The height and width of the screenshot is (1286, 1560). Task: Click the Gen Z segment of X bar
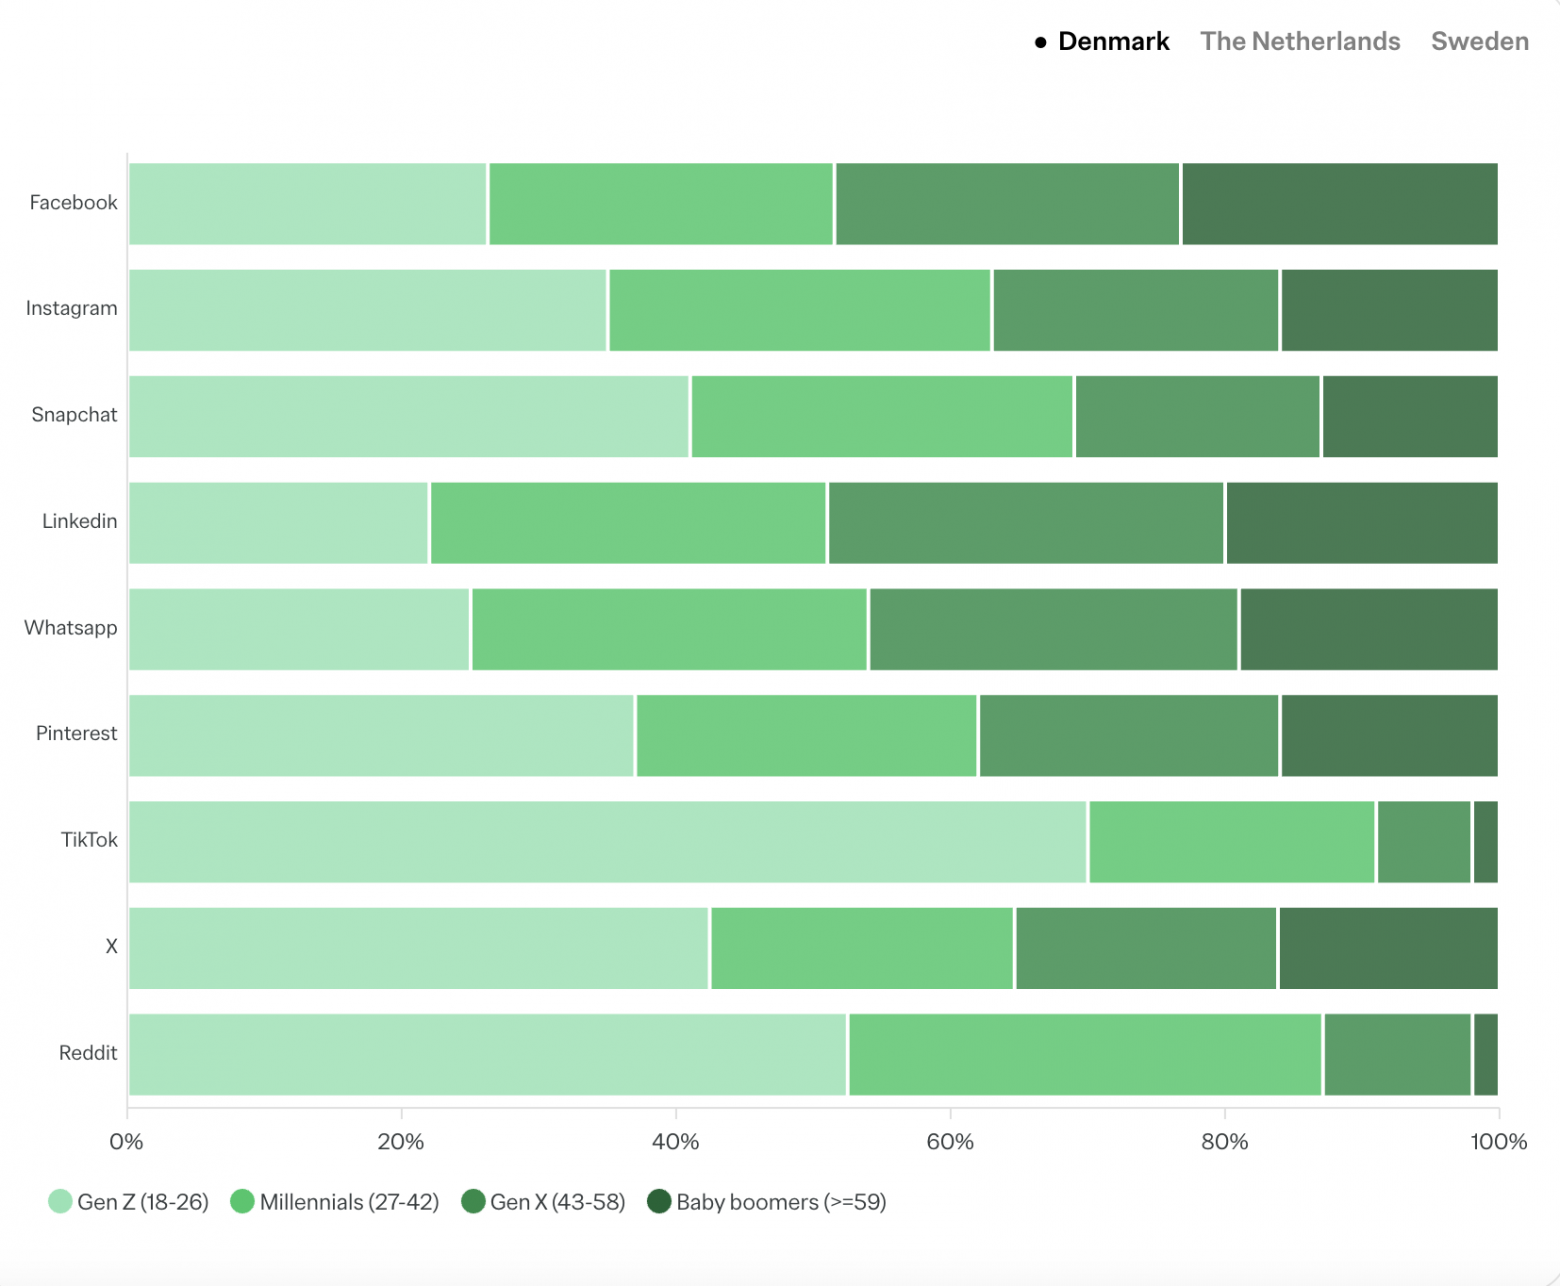point(418,948)
